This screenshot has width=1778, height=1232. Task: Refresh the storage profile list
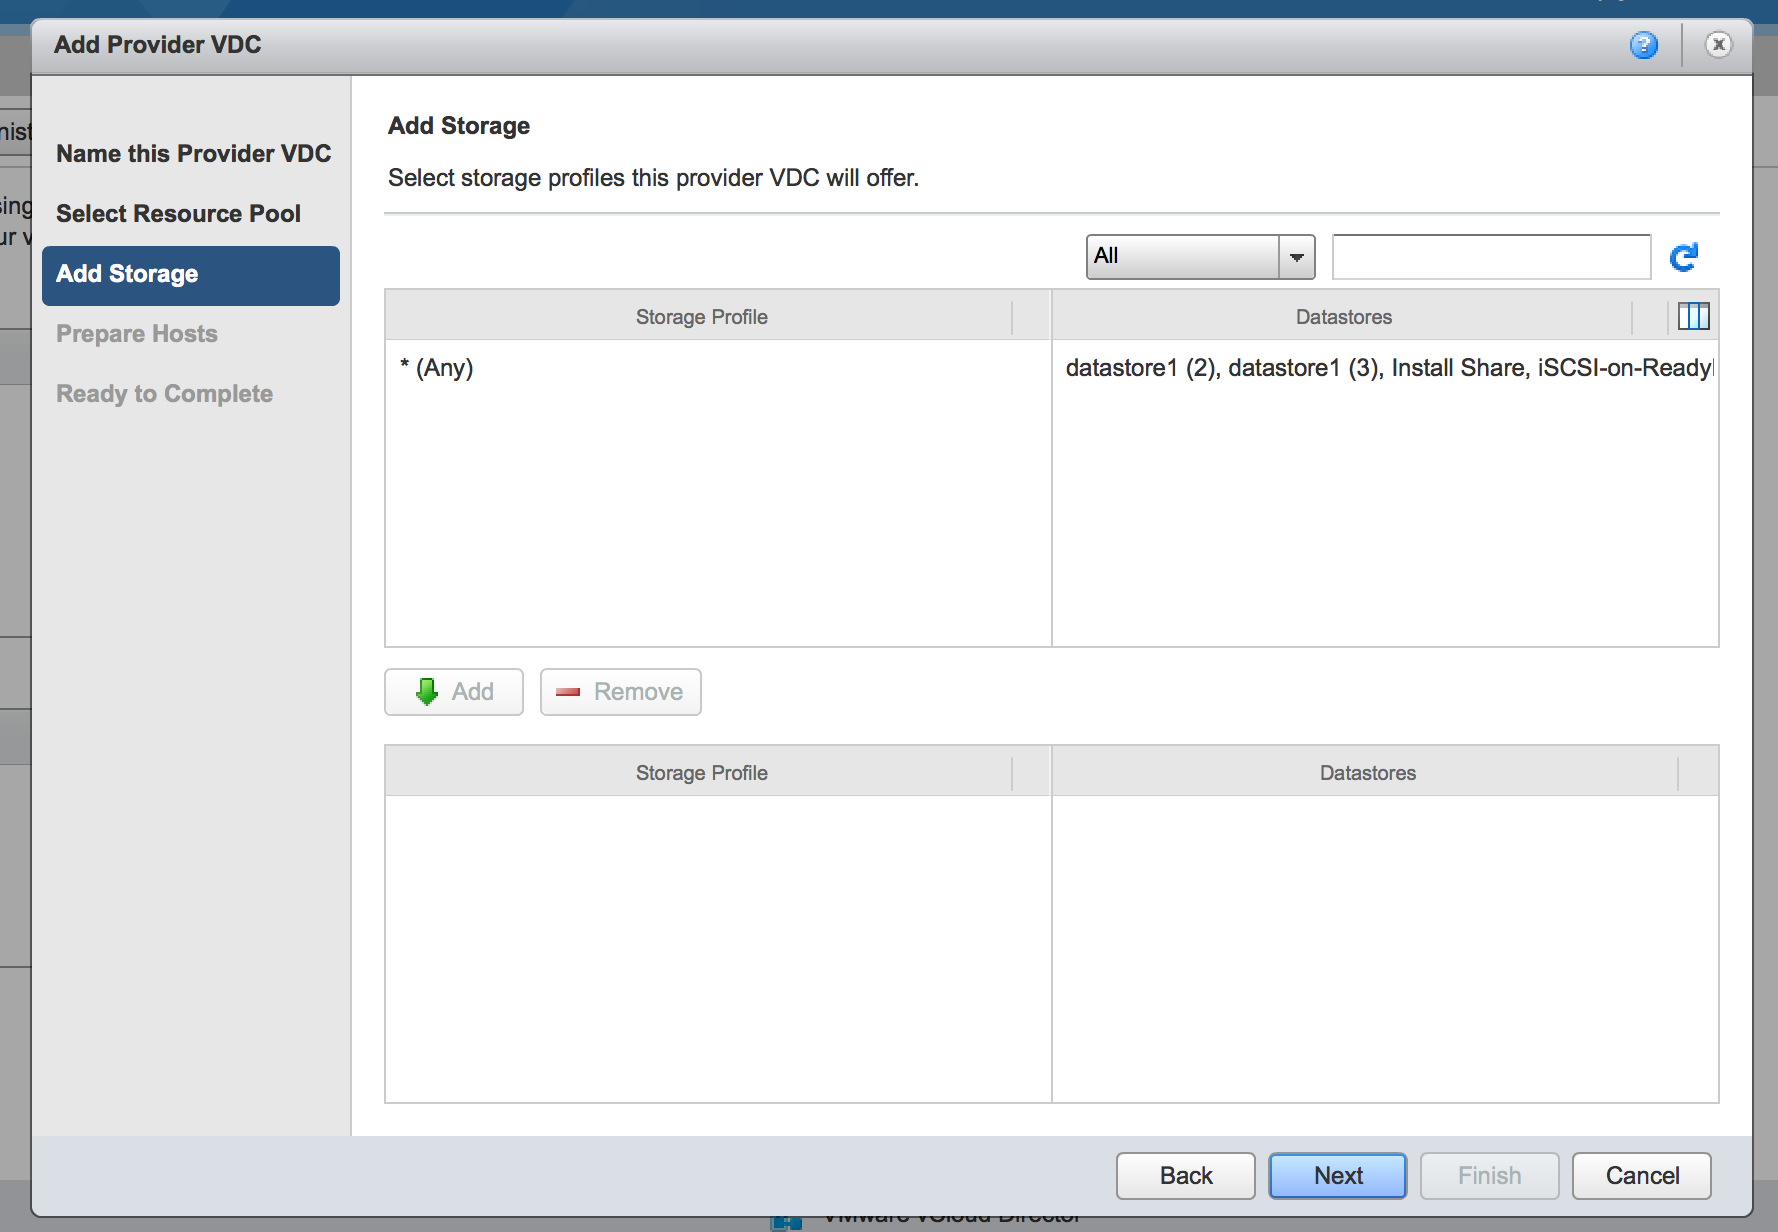(1684, 257)
